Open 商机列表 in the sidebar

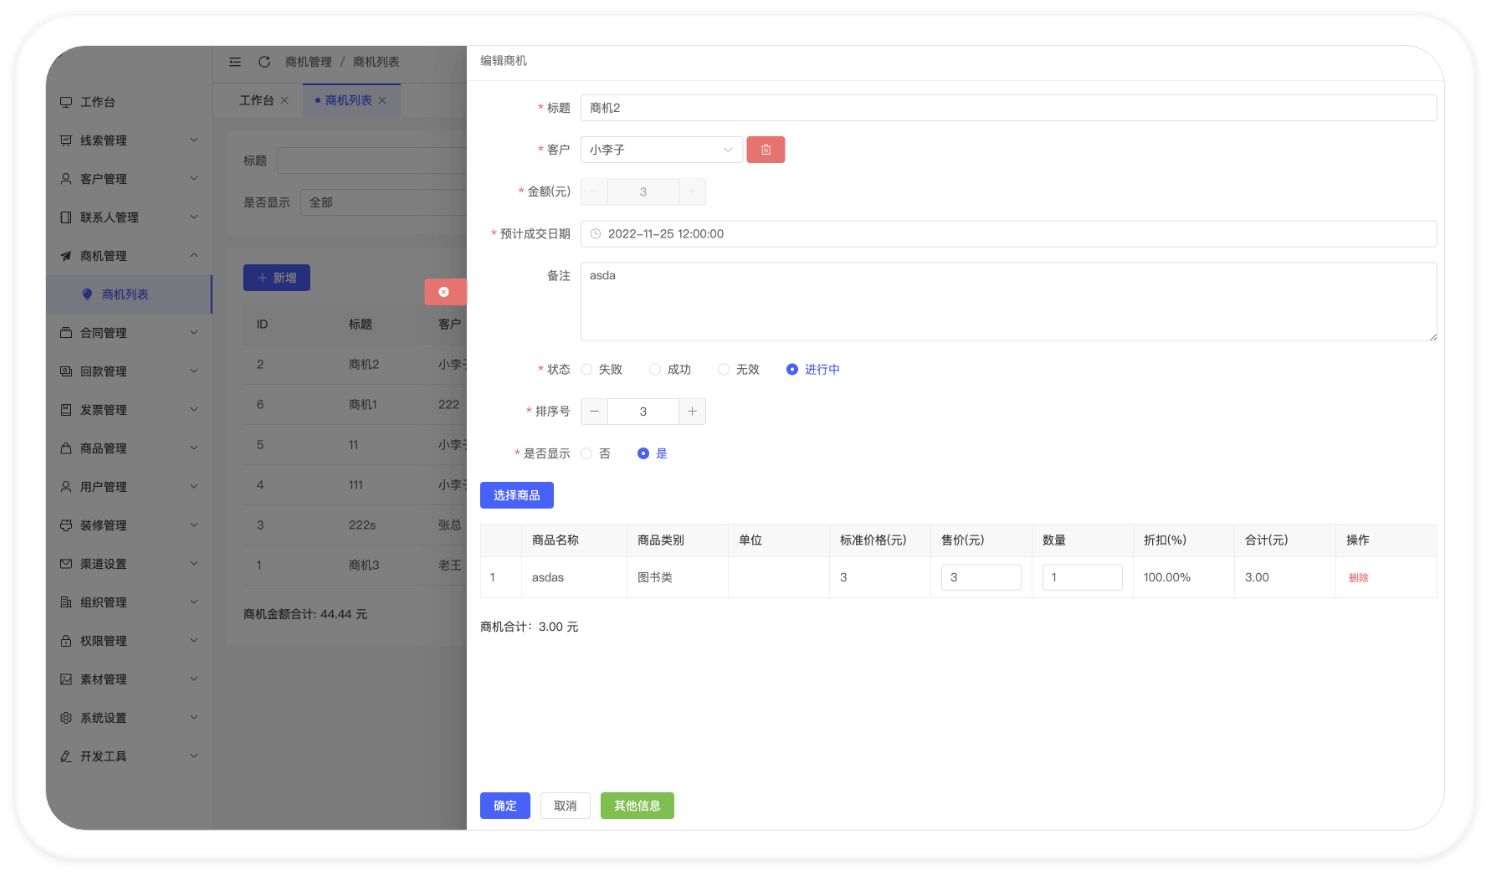pyautogui.click(x=129, y=294)
